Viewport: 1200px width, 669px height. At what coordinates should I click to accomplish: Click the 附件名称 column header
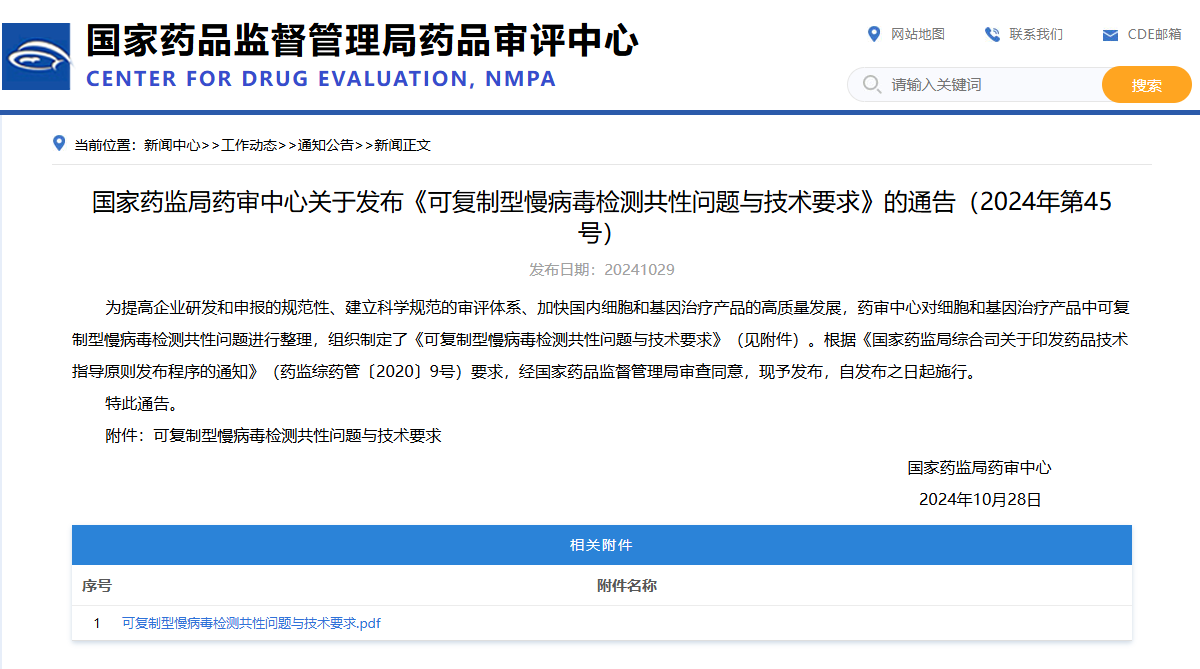point(627,585)
